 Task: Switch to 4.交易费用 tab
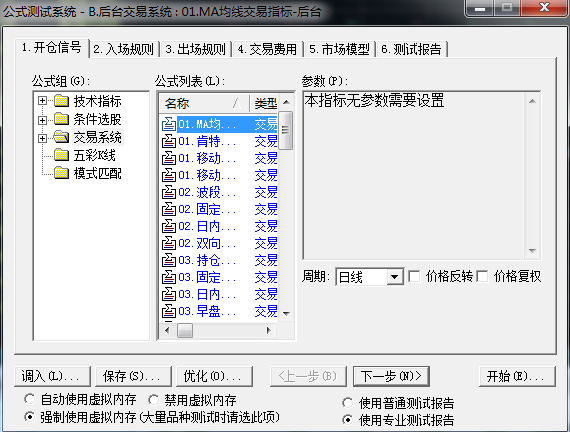[x=268, y=49]
